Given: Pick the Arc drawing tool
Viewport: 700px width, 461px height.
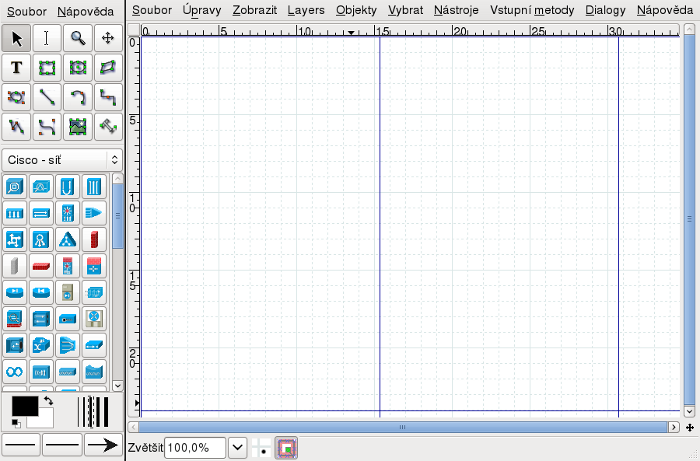Looking at the screenshot, I should coord(77,97).
